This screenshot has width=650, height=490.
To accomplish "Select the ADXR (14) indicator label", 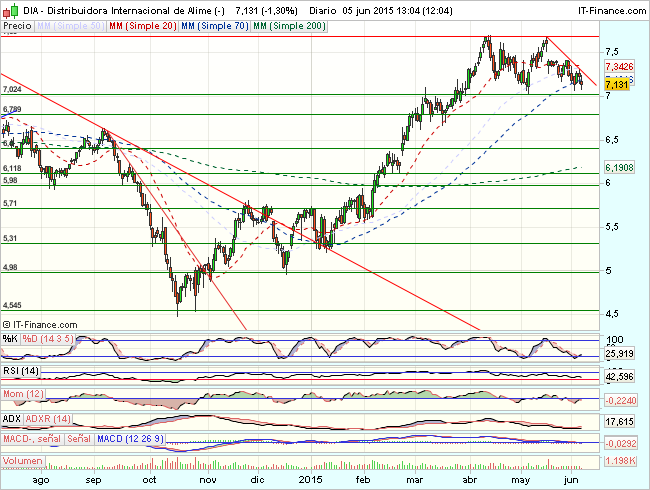I will 47,418.
